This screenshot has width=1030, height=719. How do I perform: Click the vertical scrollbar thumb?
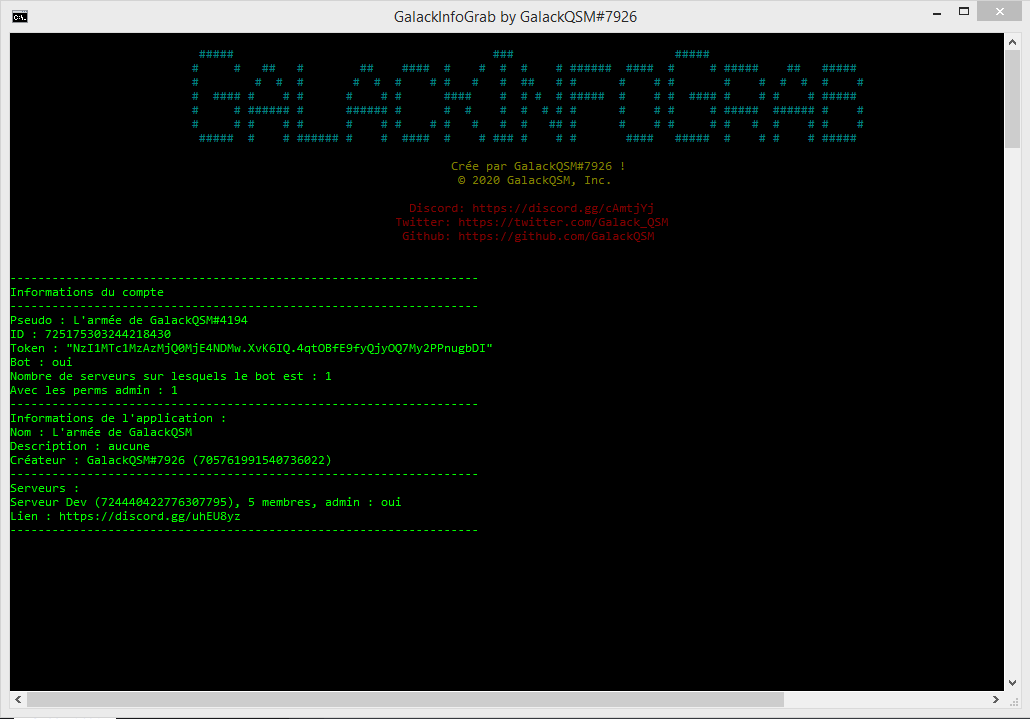point(1012,98)
